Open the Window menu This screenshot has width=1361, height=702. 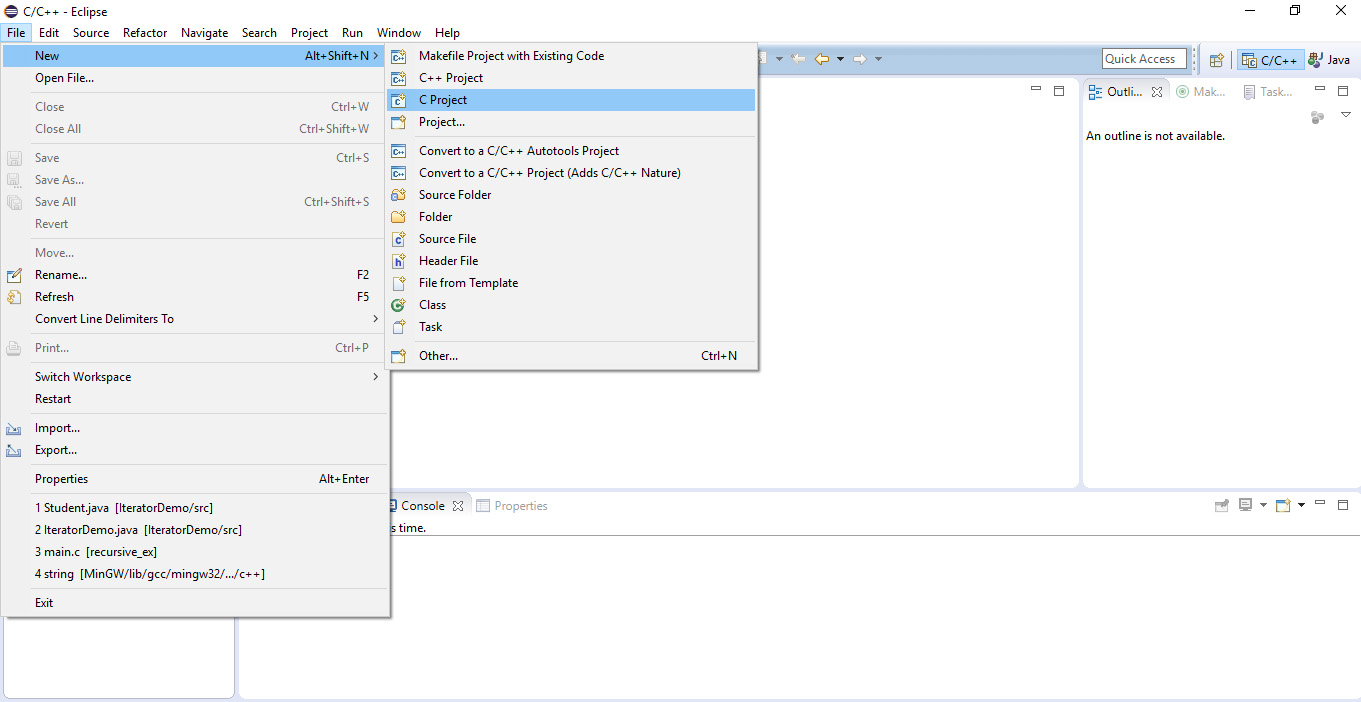tap(398, 32)
